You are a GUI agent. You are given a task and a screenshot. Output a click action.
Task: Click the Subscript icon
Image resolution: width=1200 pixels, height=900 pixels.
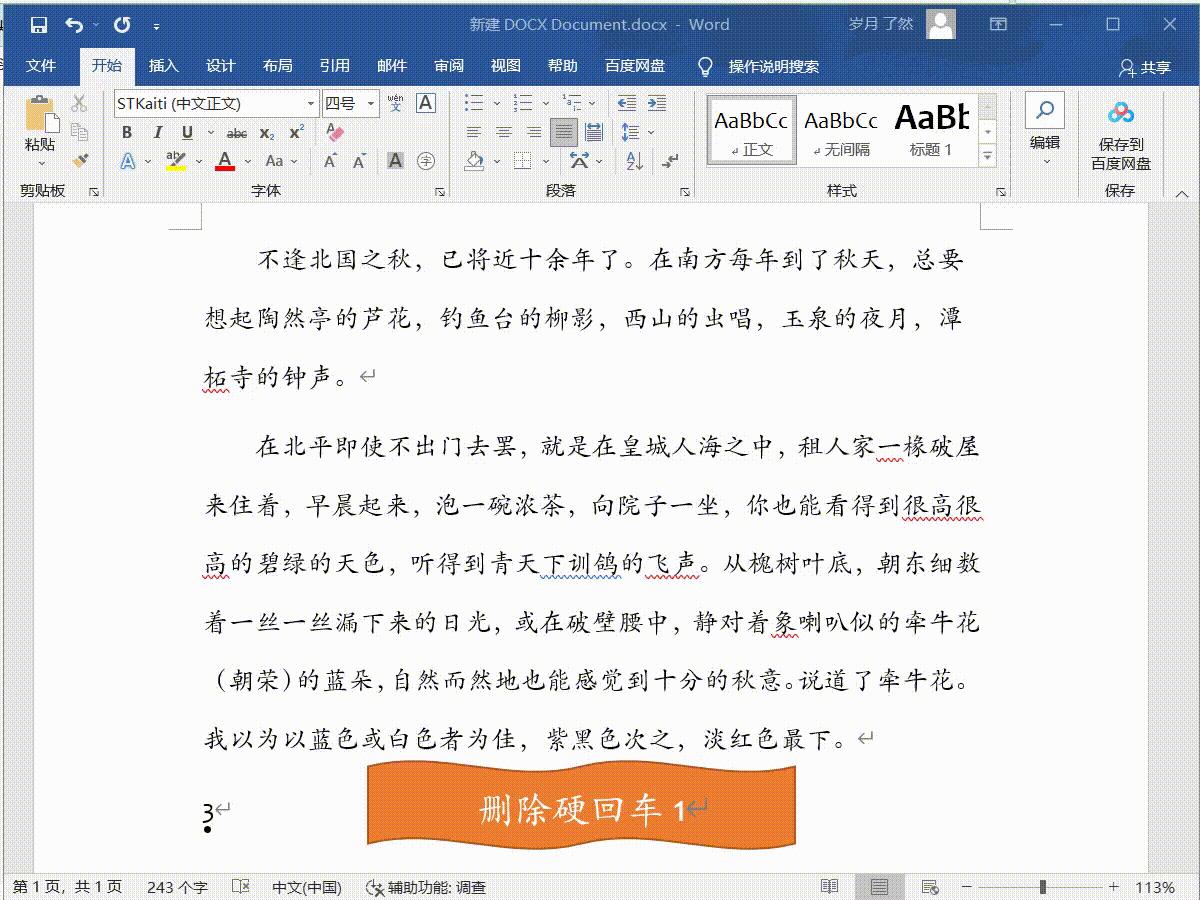tap(266, 132)
